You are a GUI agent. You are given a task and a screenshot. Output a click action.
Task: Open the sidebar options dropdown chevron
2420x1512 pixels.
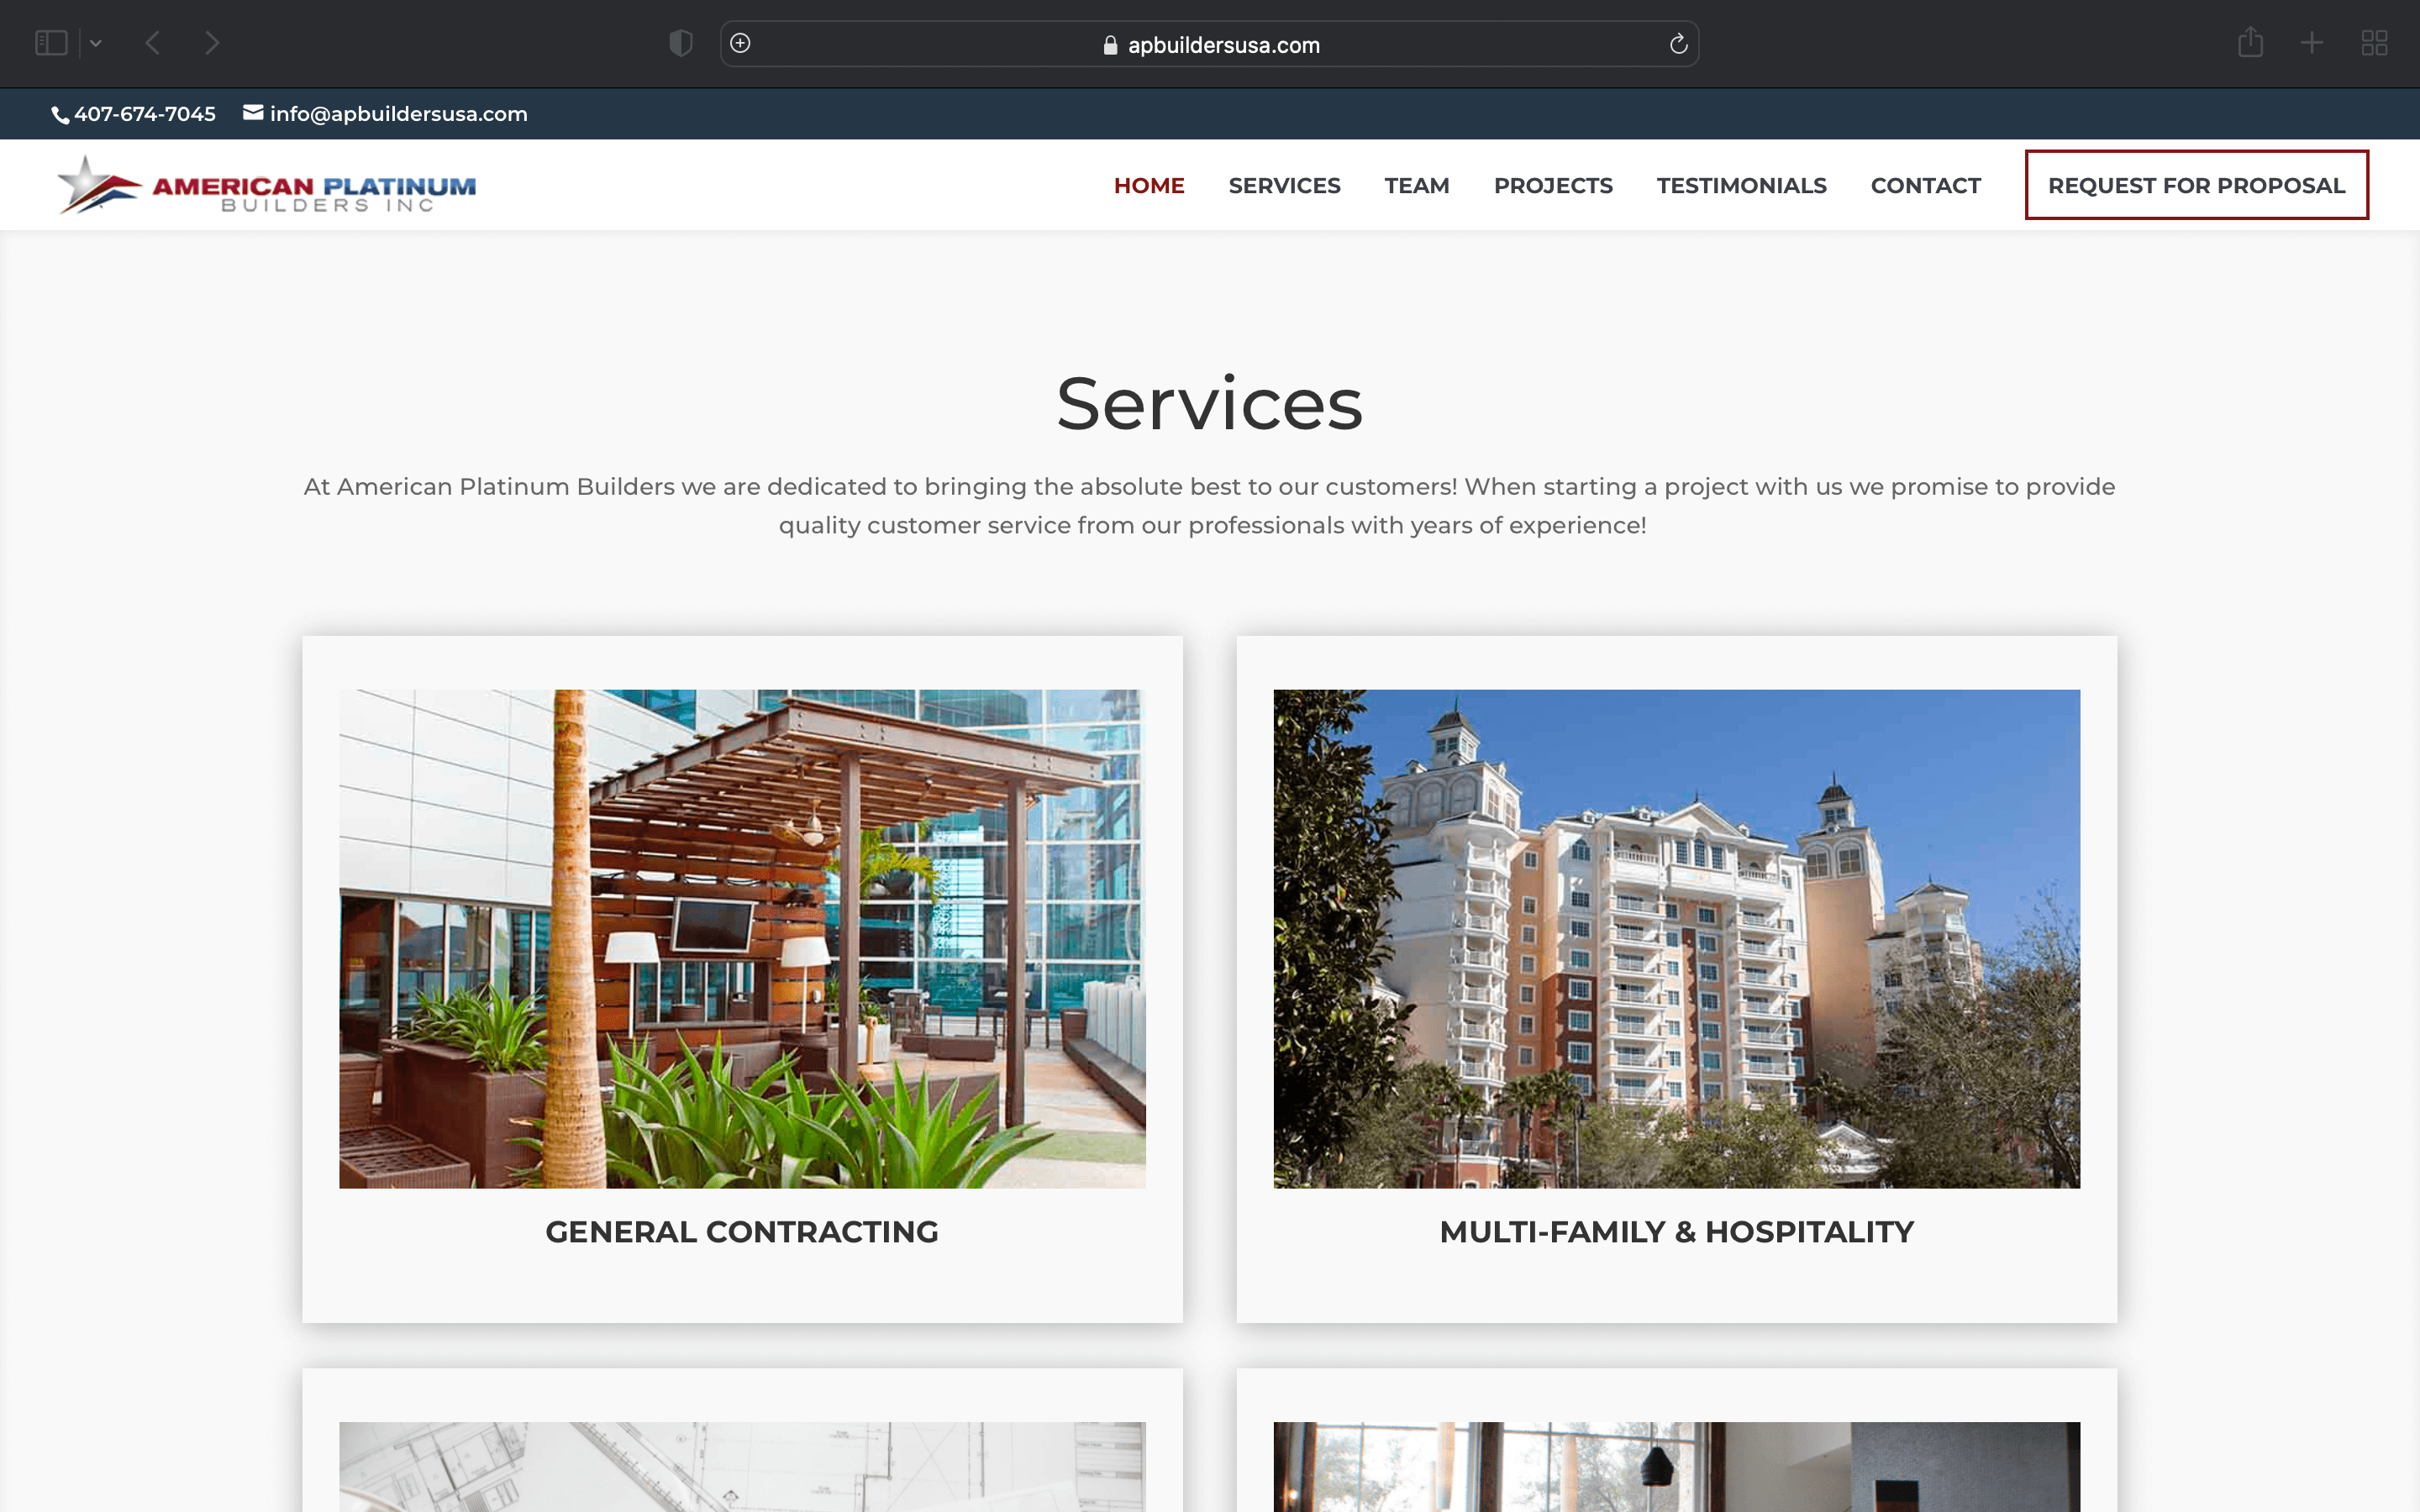[x=96, y=43]
